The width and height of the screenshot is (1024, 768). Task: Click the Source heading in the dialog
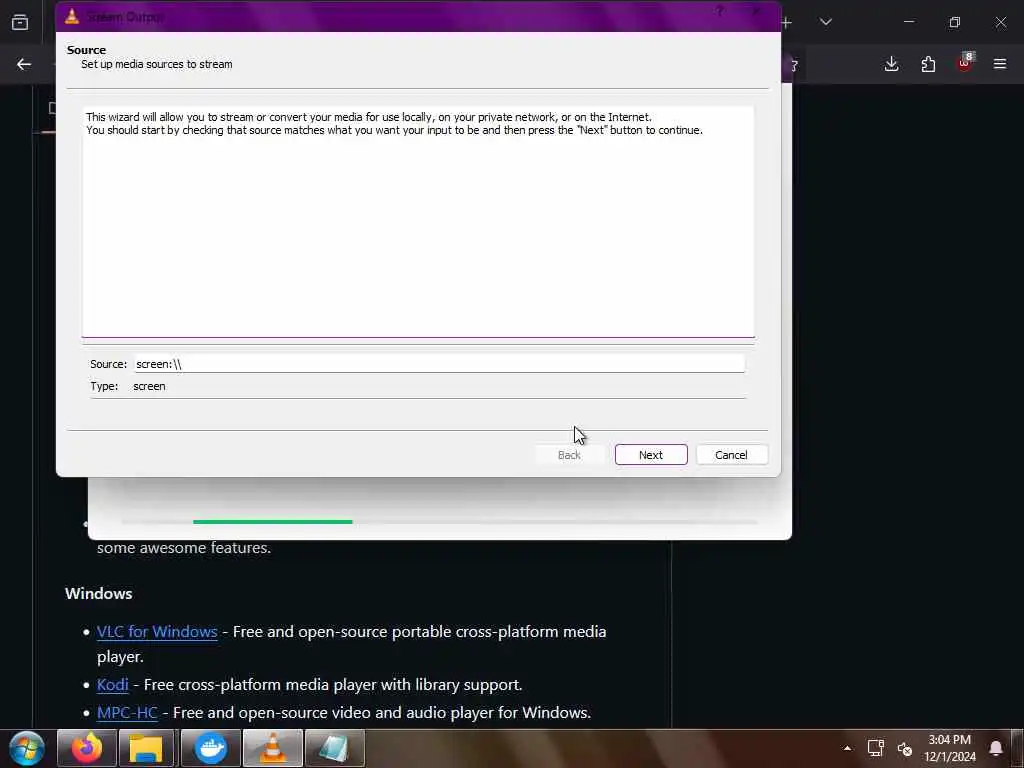coord(86,50)
